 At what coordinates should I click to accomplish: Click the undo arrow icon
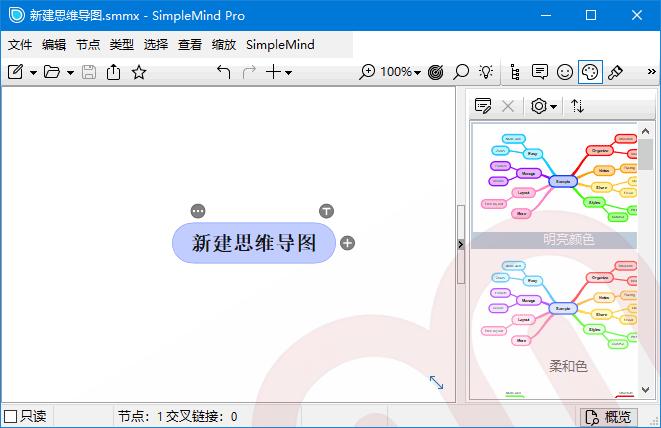pos(223,72)
